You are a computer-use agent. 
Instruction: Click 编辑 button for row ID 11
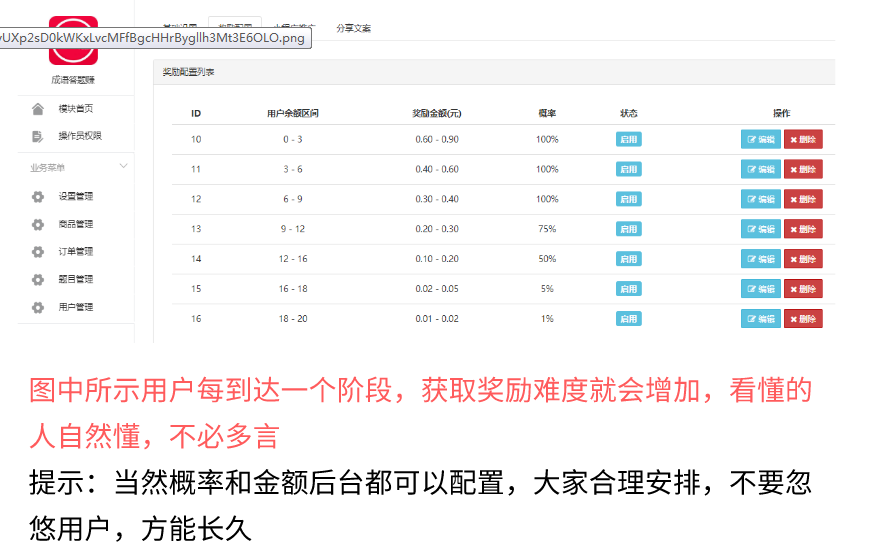[760, 170]
